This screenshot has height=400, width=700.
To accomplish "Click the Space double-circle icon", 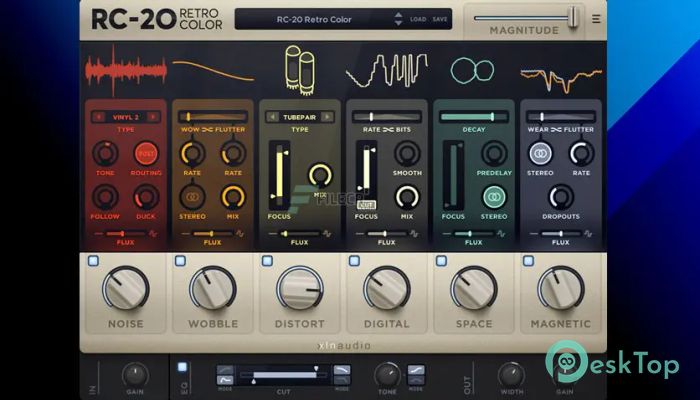I will coord(472,71).
